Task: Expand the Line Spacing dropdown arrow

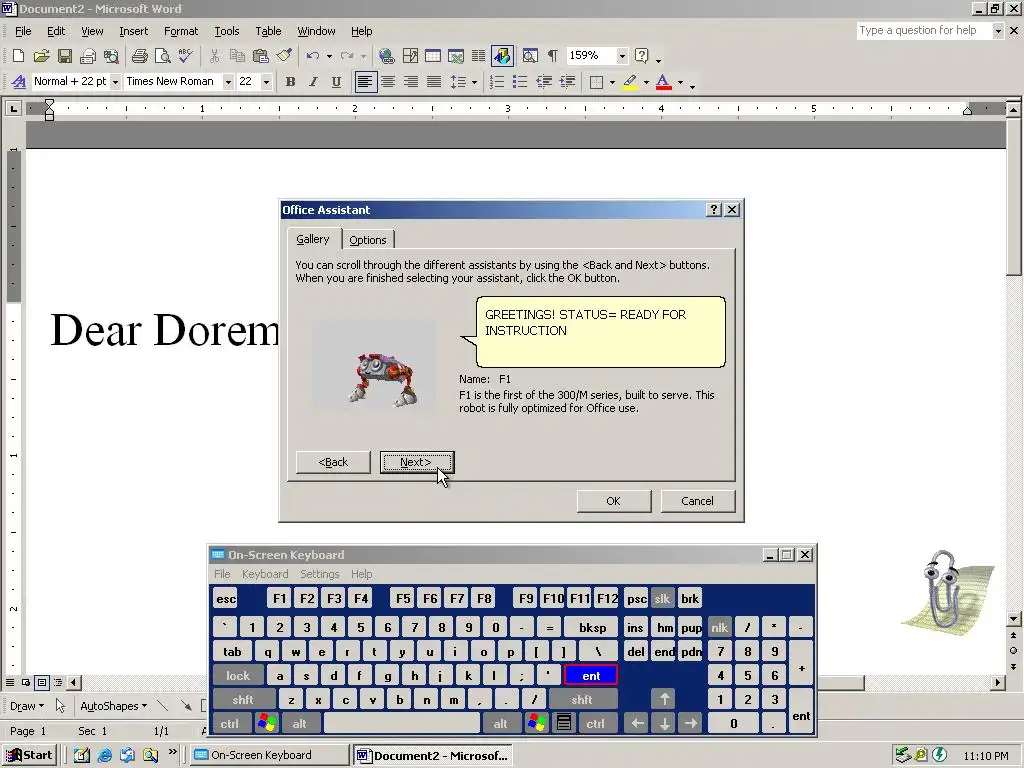Action: coord(474,82)
